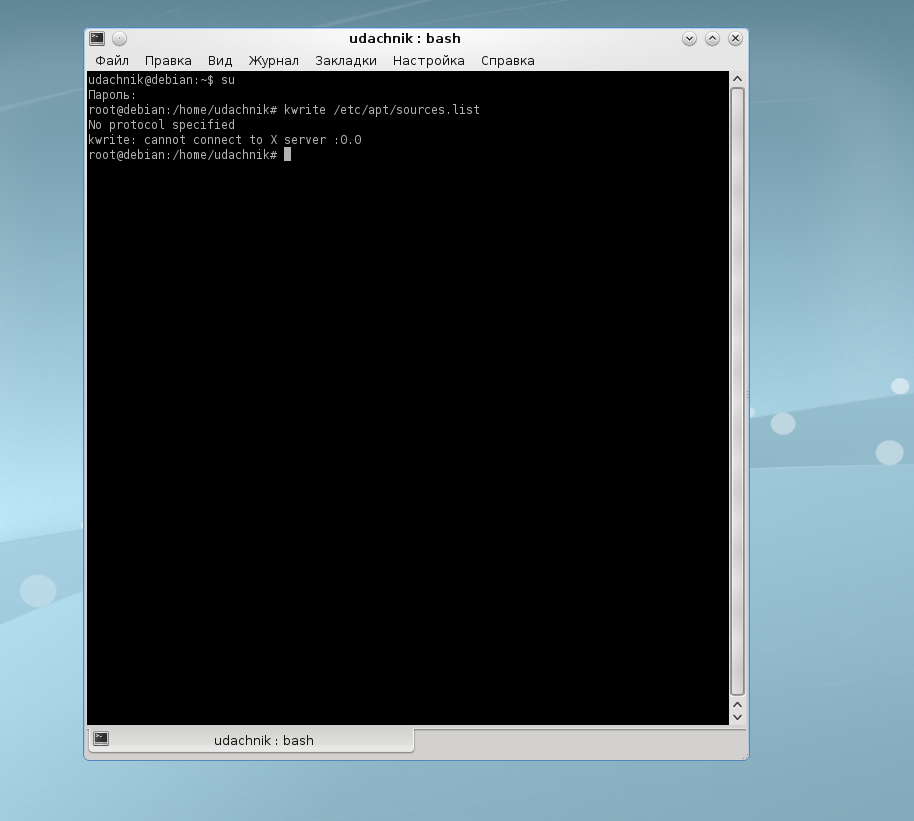Maximize the Konsole terminal window
The height and width of the screenshot is (821, 914).
712,39
